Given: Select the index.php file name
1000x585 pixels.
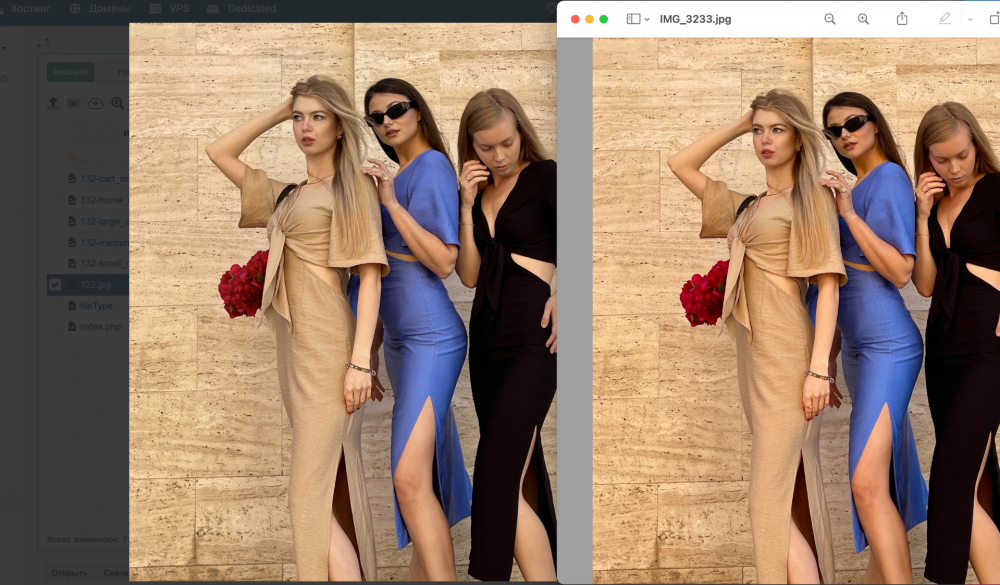Looking at the screenshot, I should pos(100,327).
